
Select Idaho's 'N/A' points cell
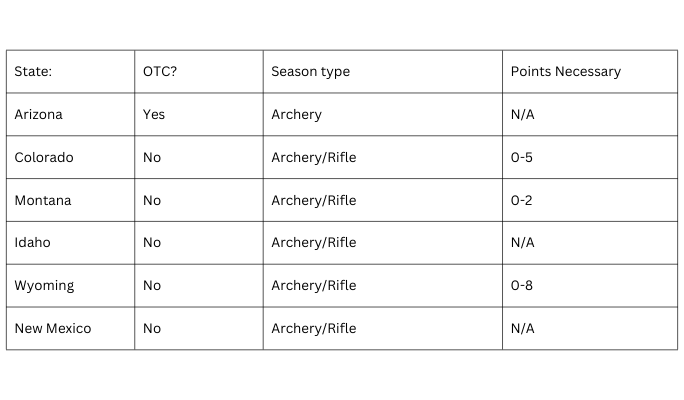[x=522, y=243]
